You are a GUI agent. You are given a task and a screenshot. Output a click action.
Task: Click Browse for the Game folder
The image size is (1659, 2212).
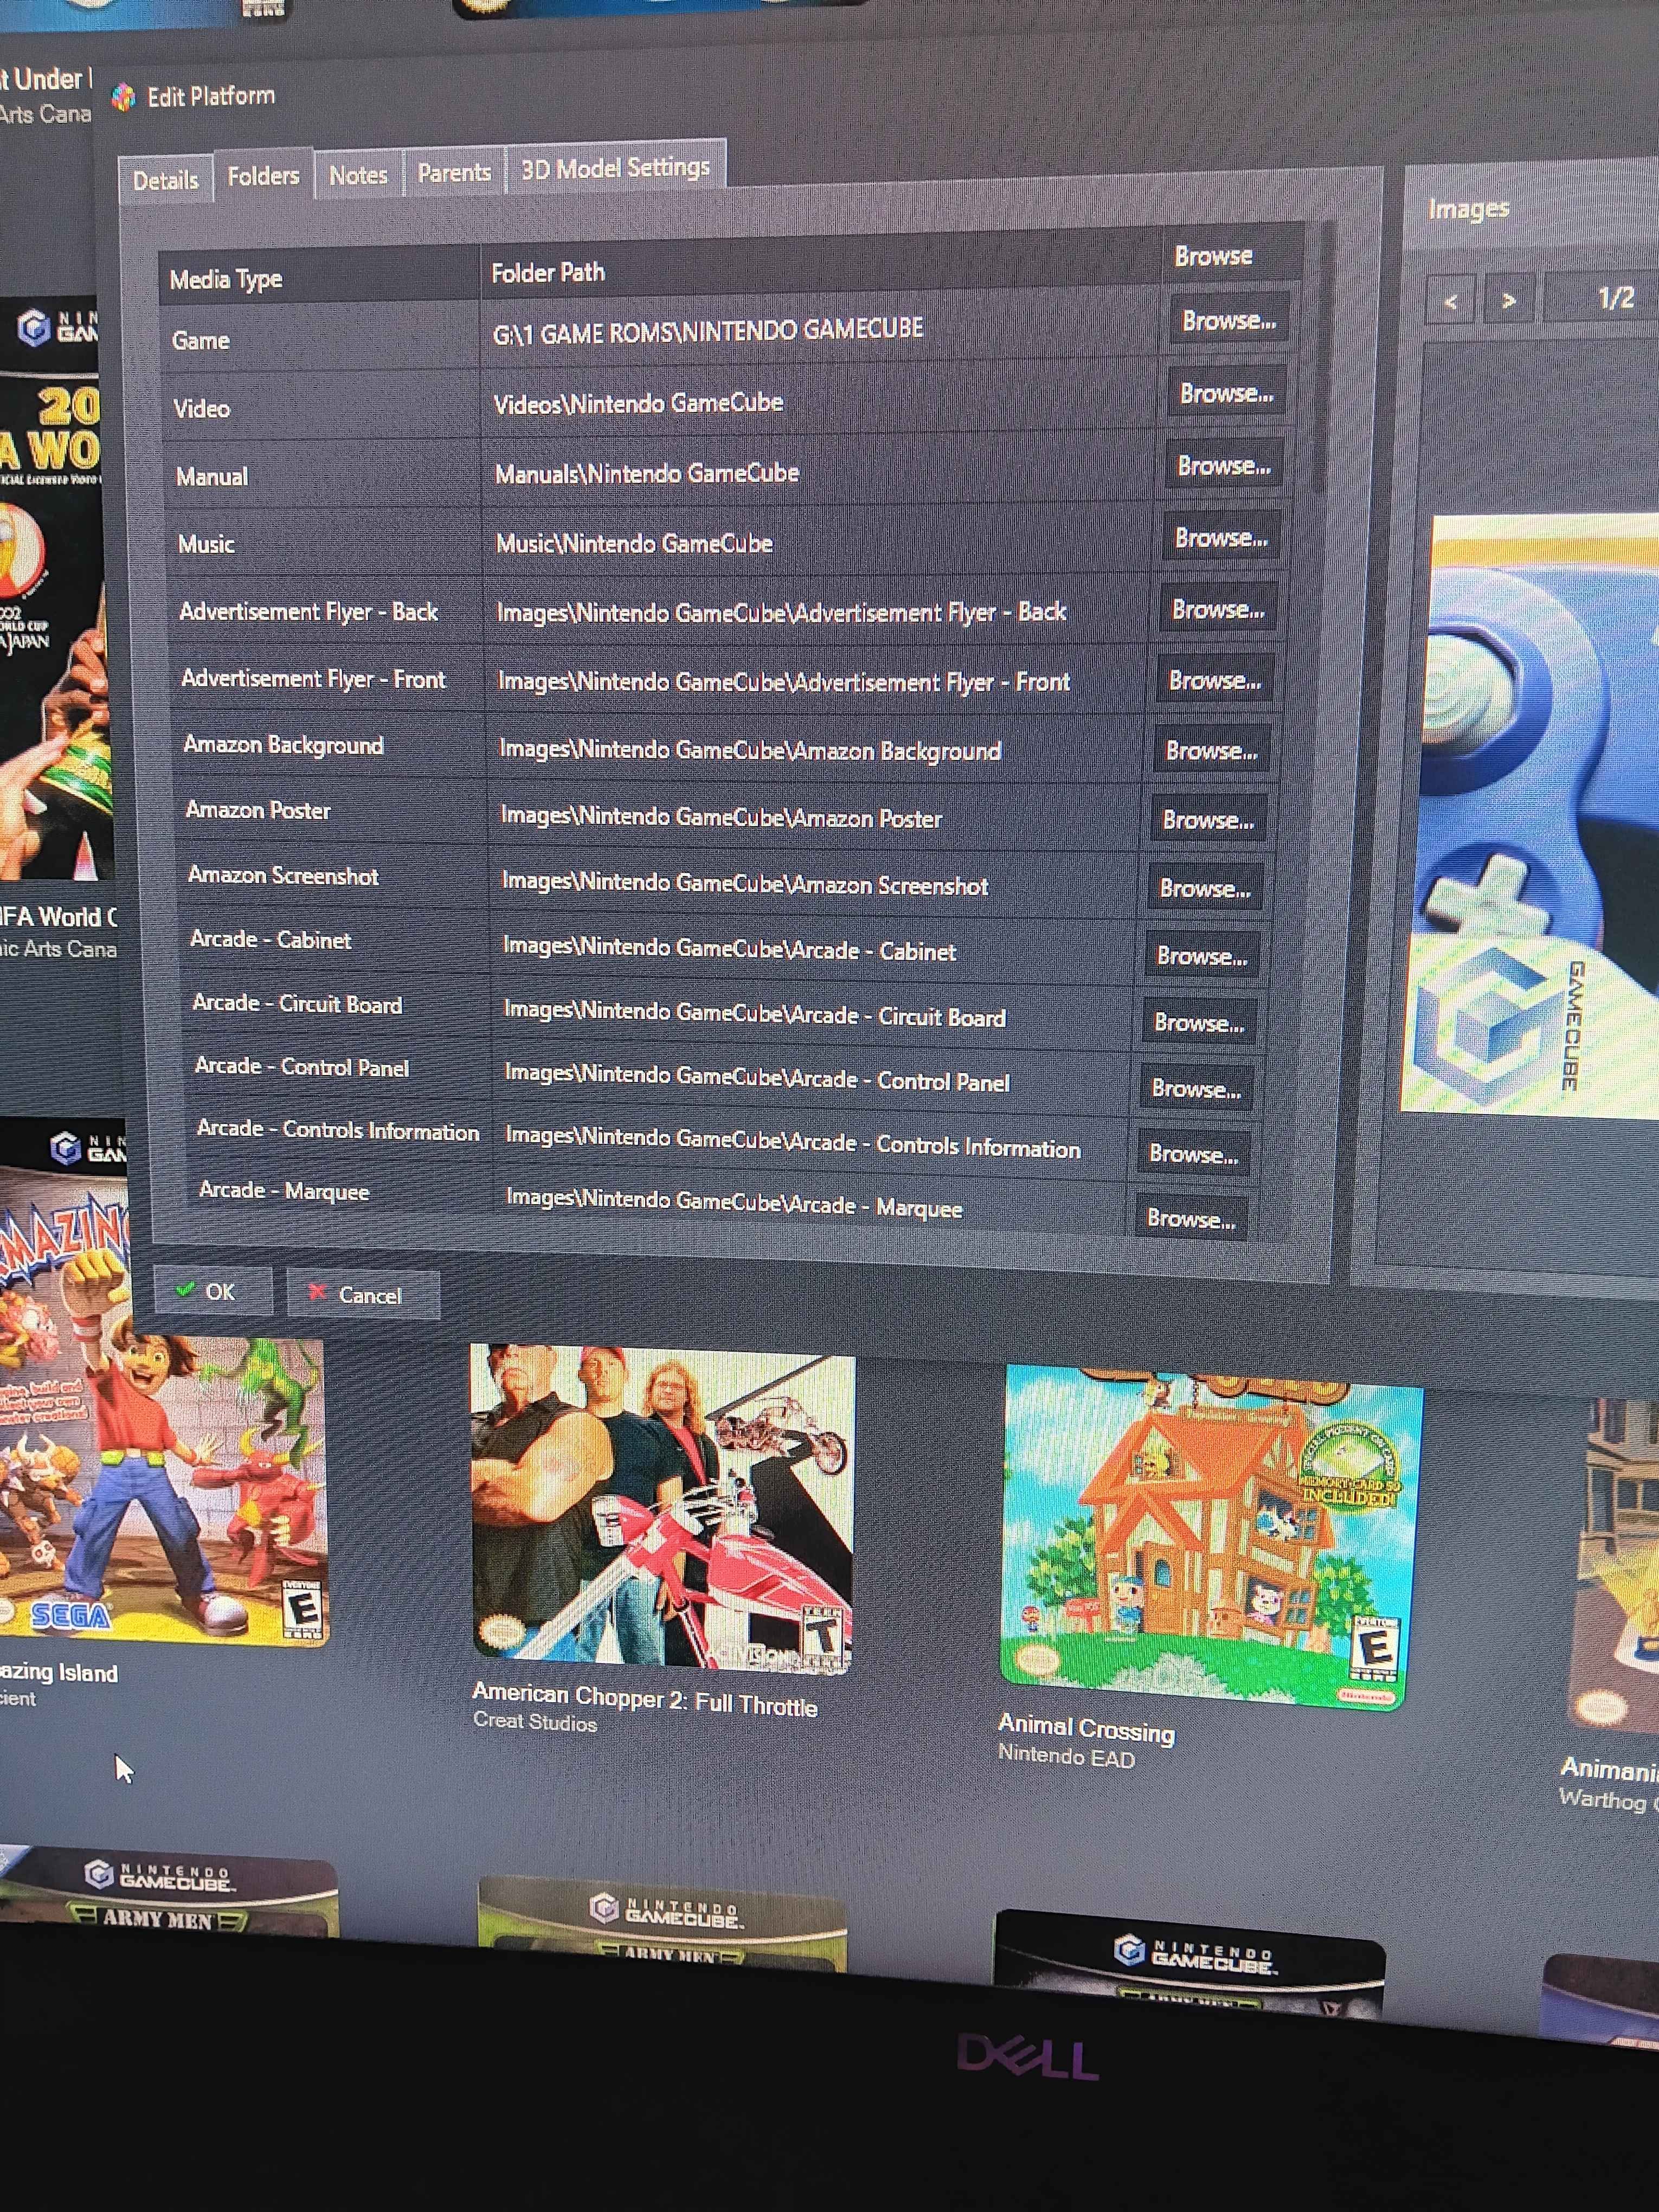(x=1229, y=320)
